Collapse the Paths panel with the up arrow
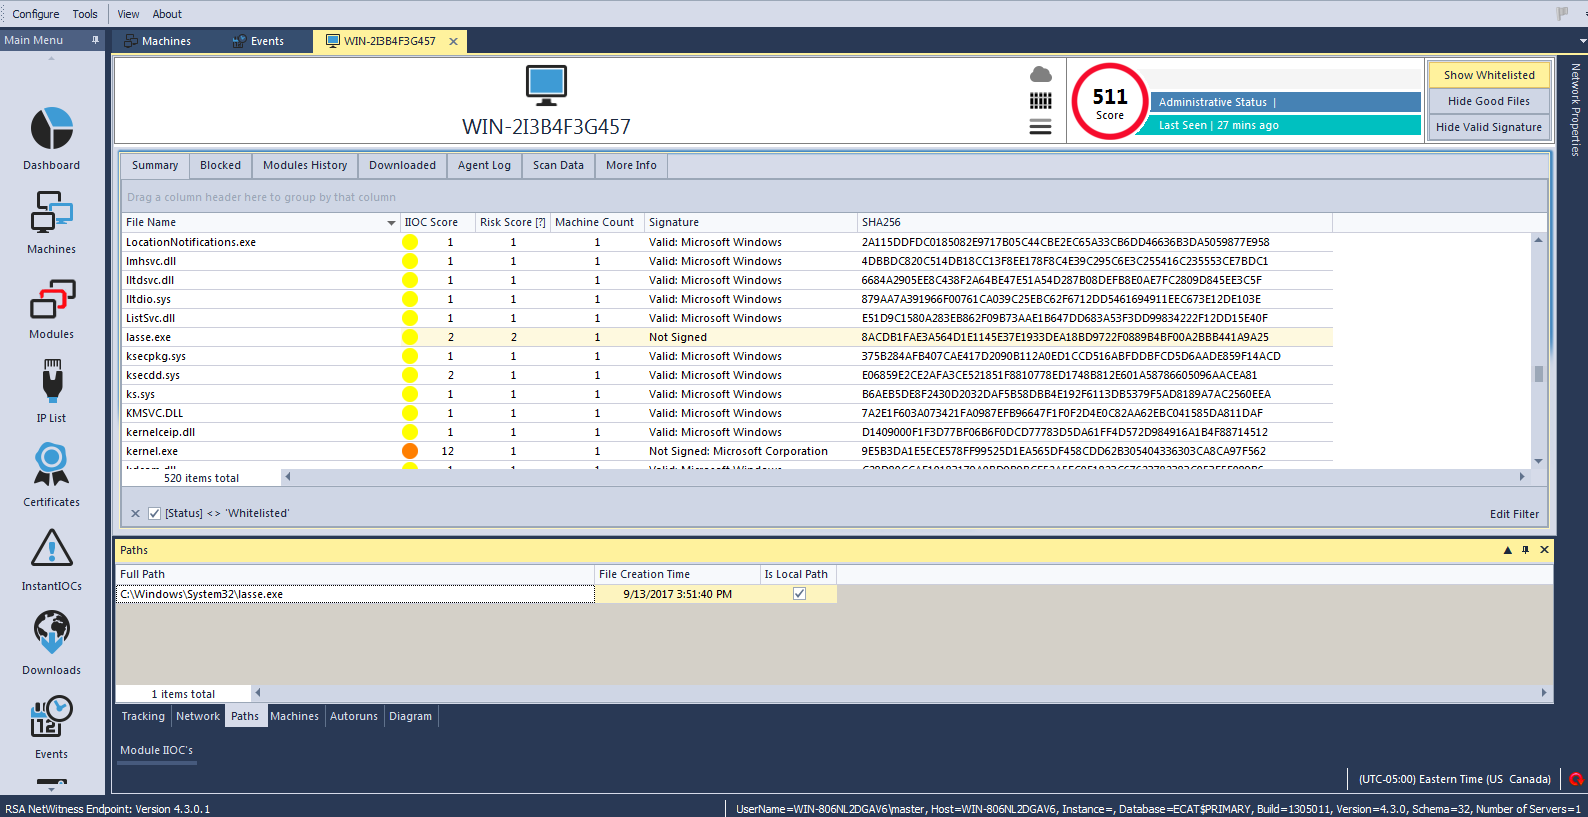The image size is (1588, 817). (1507, 550)
